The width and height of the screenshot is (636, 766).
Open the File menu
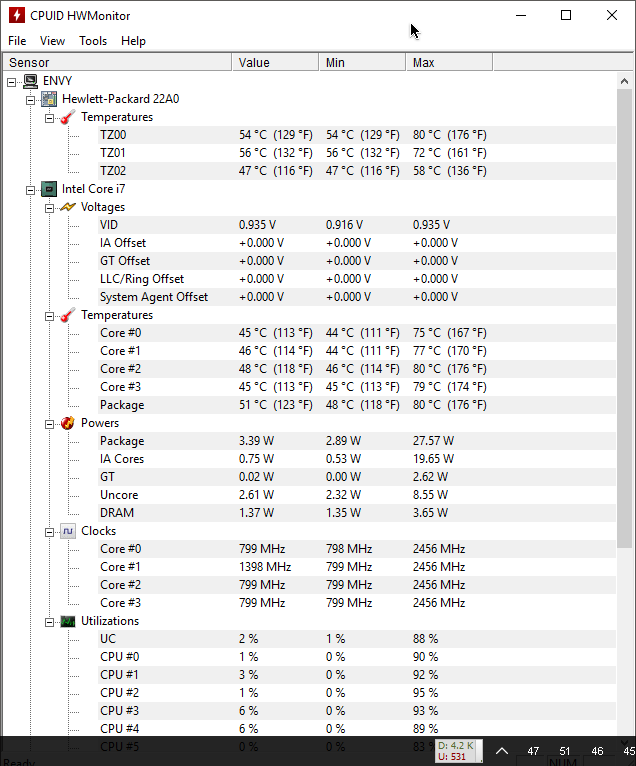tap(17, 41)
